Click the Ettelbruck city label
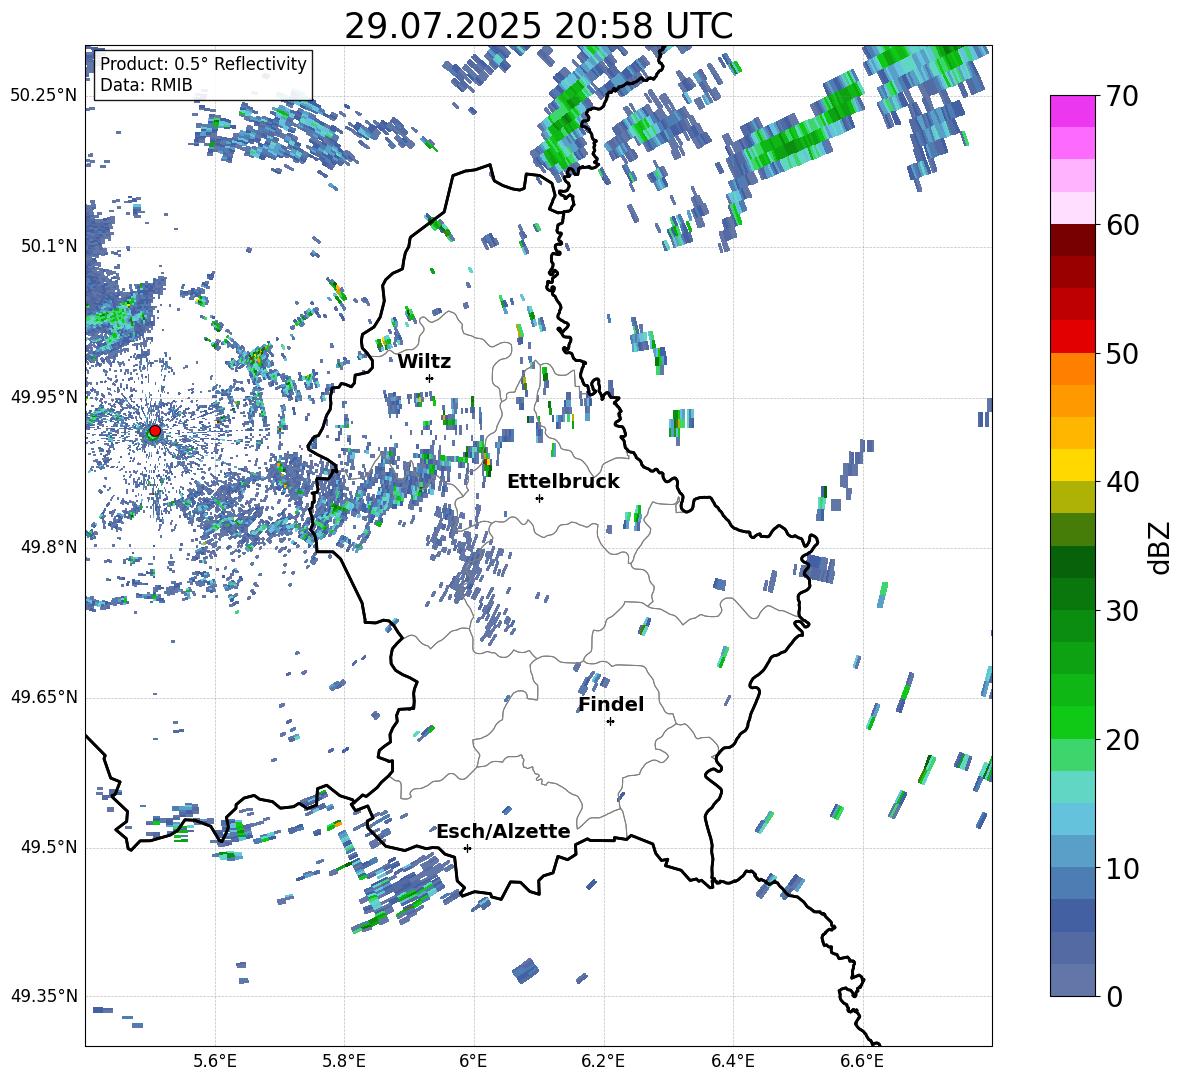Viewport: 1184px width, 1081px height. point(563,482)
